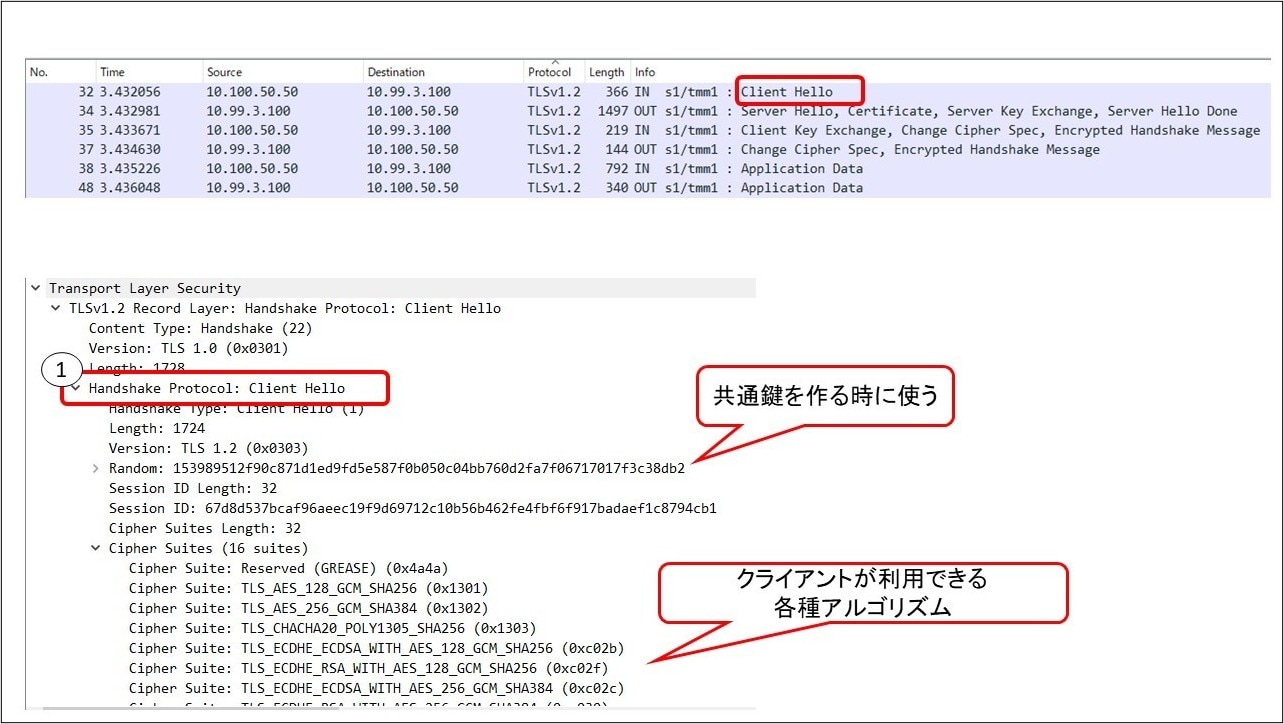Sort by the Protocol column header
This screenshot has height=724, width=1284.
click(549, 72)
